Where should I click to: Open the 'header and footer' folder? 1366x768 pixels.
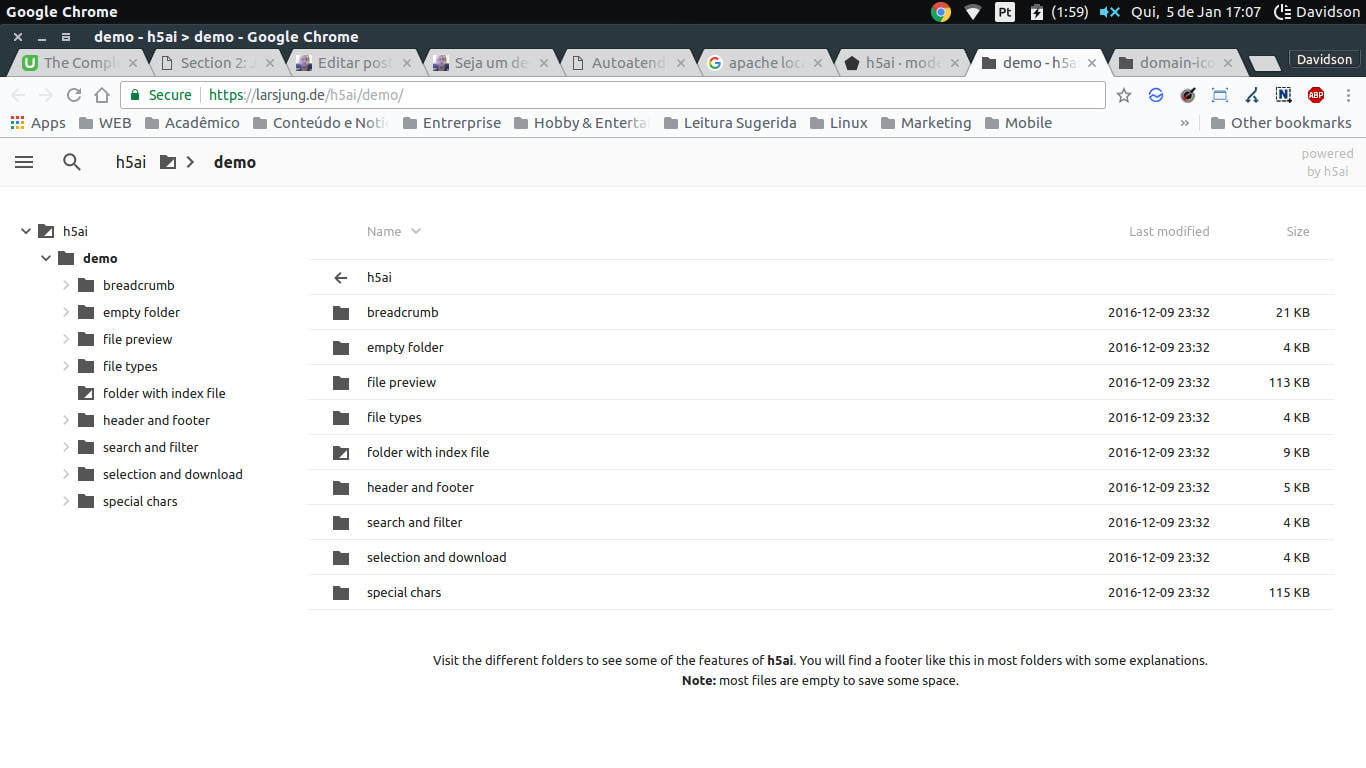pos(421,487)
